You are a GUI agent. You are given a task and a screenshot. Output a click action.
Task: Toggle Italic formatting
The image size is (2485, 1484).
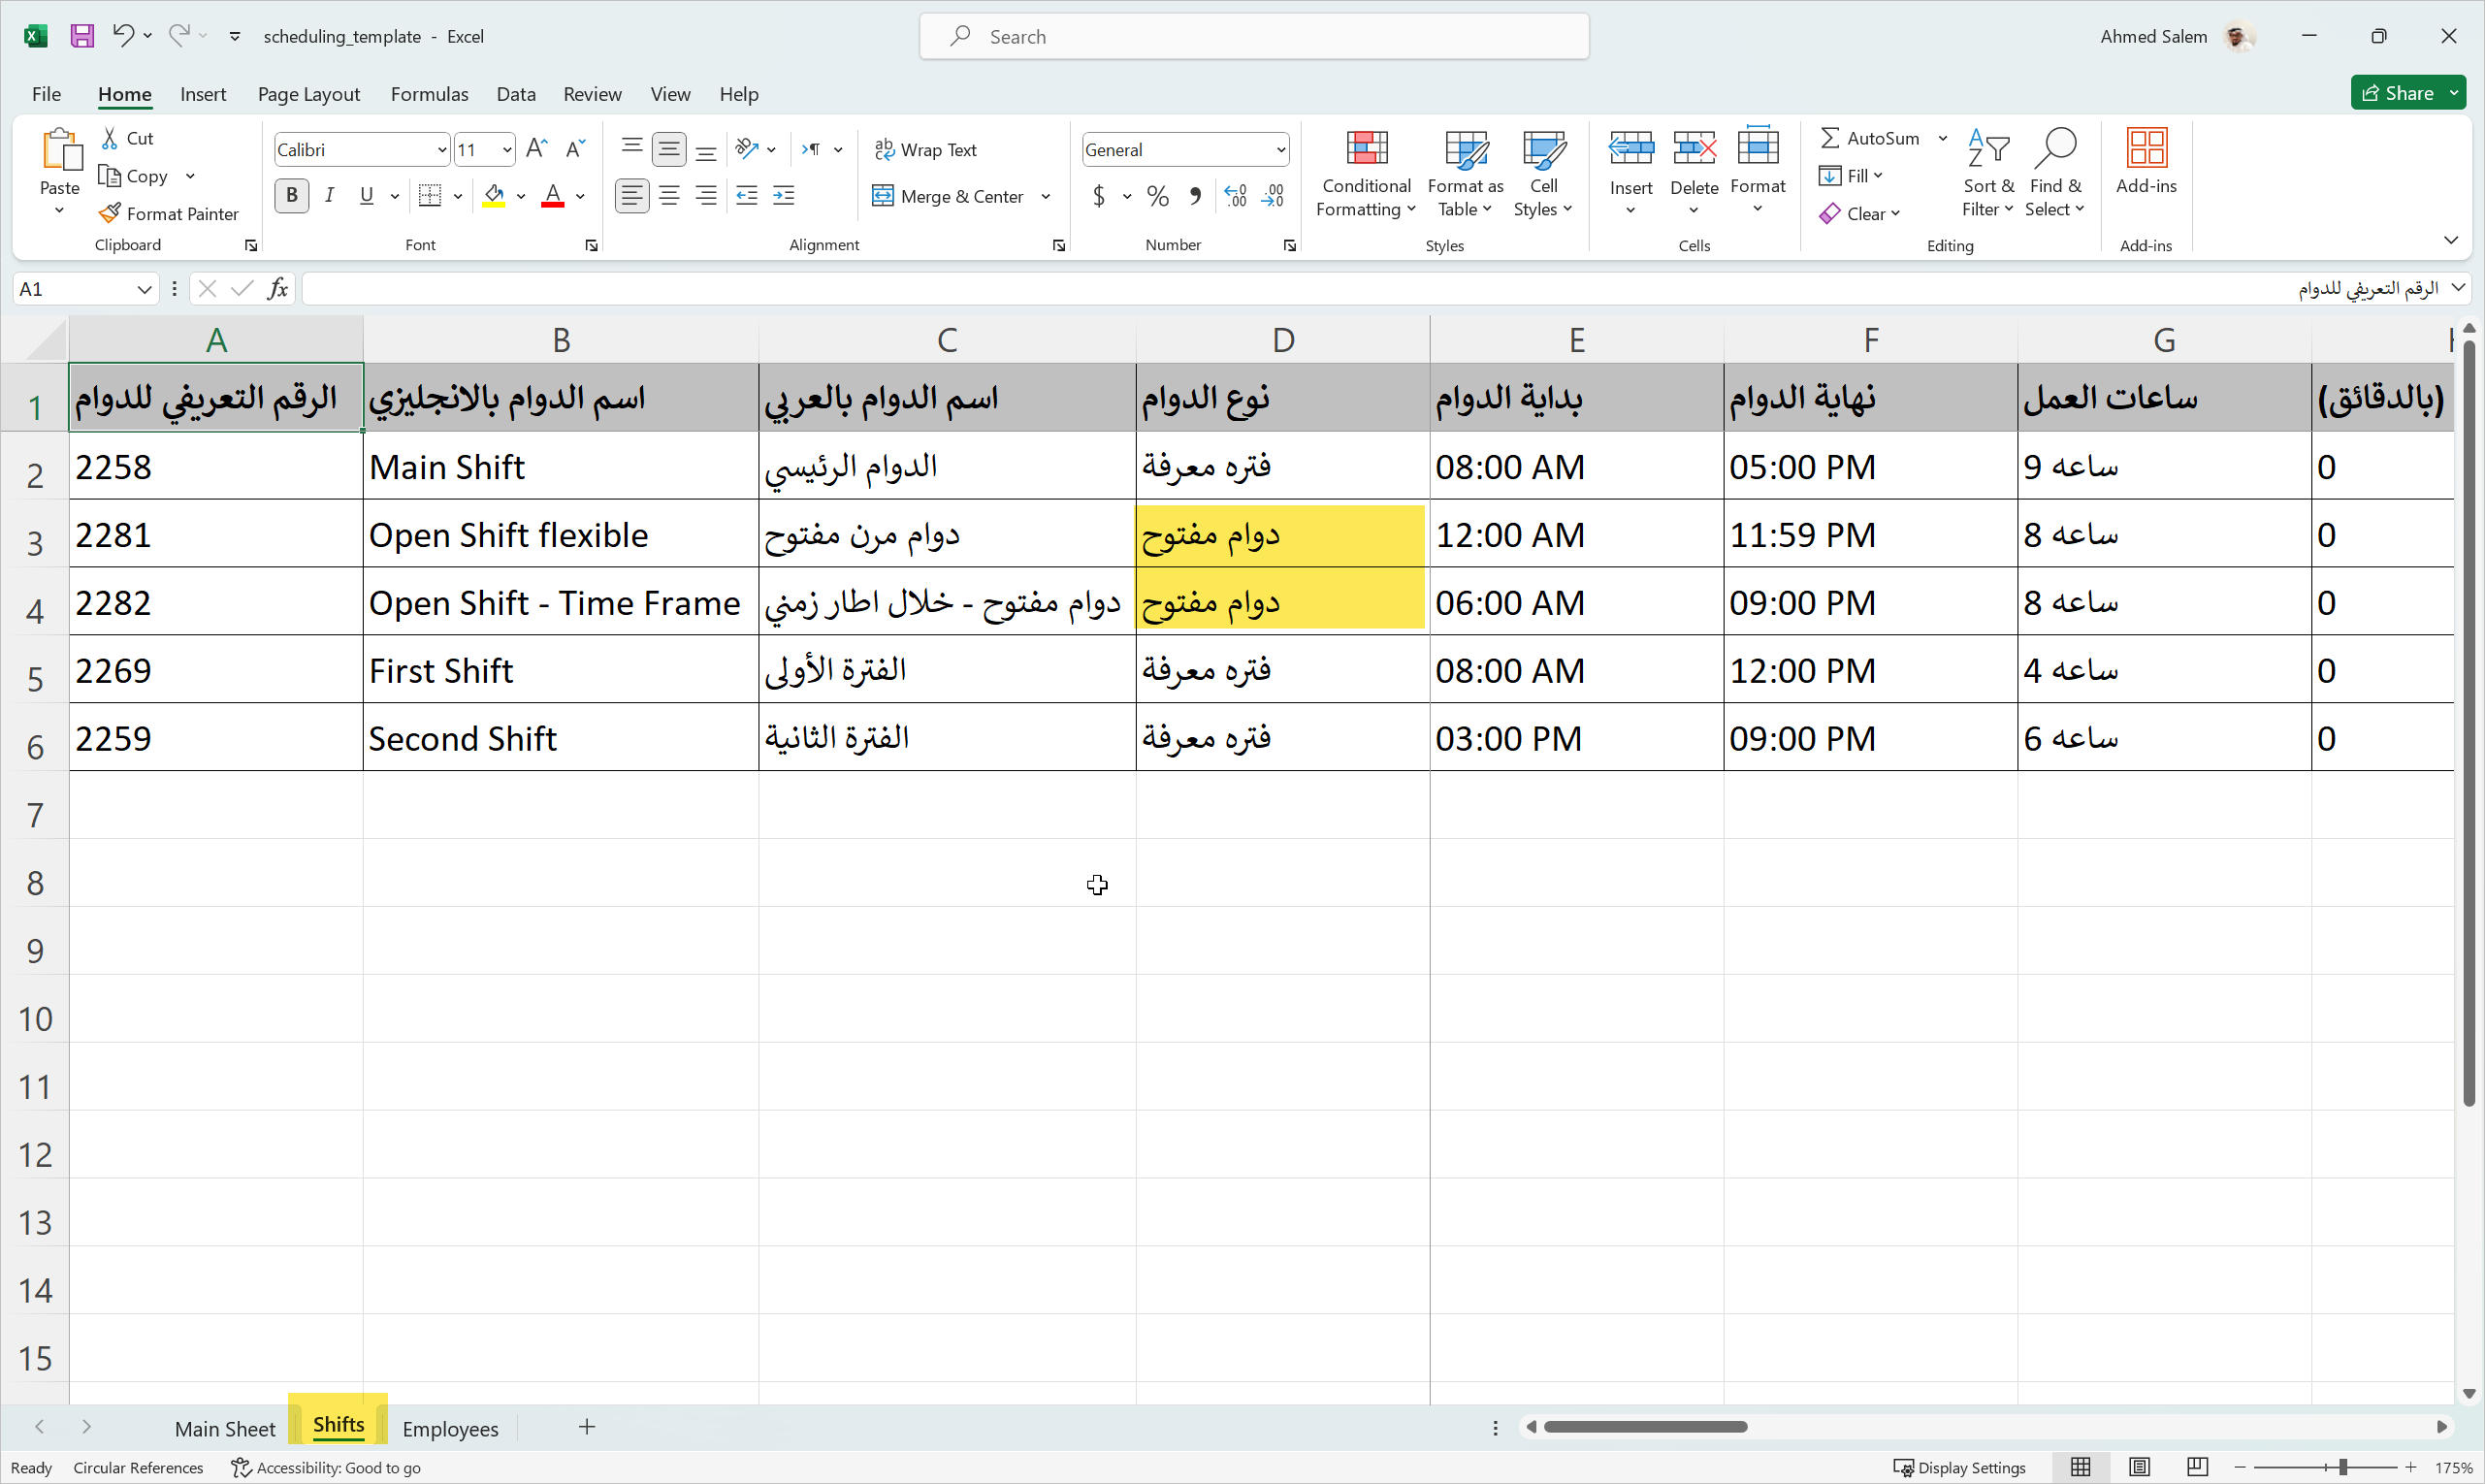coord(329,196)
